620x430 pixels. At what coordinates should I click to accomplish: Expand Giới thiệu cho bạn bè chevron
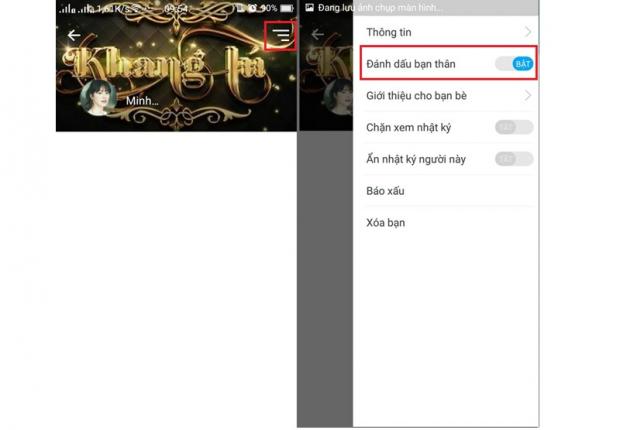(528, 96)
